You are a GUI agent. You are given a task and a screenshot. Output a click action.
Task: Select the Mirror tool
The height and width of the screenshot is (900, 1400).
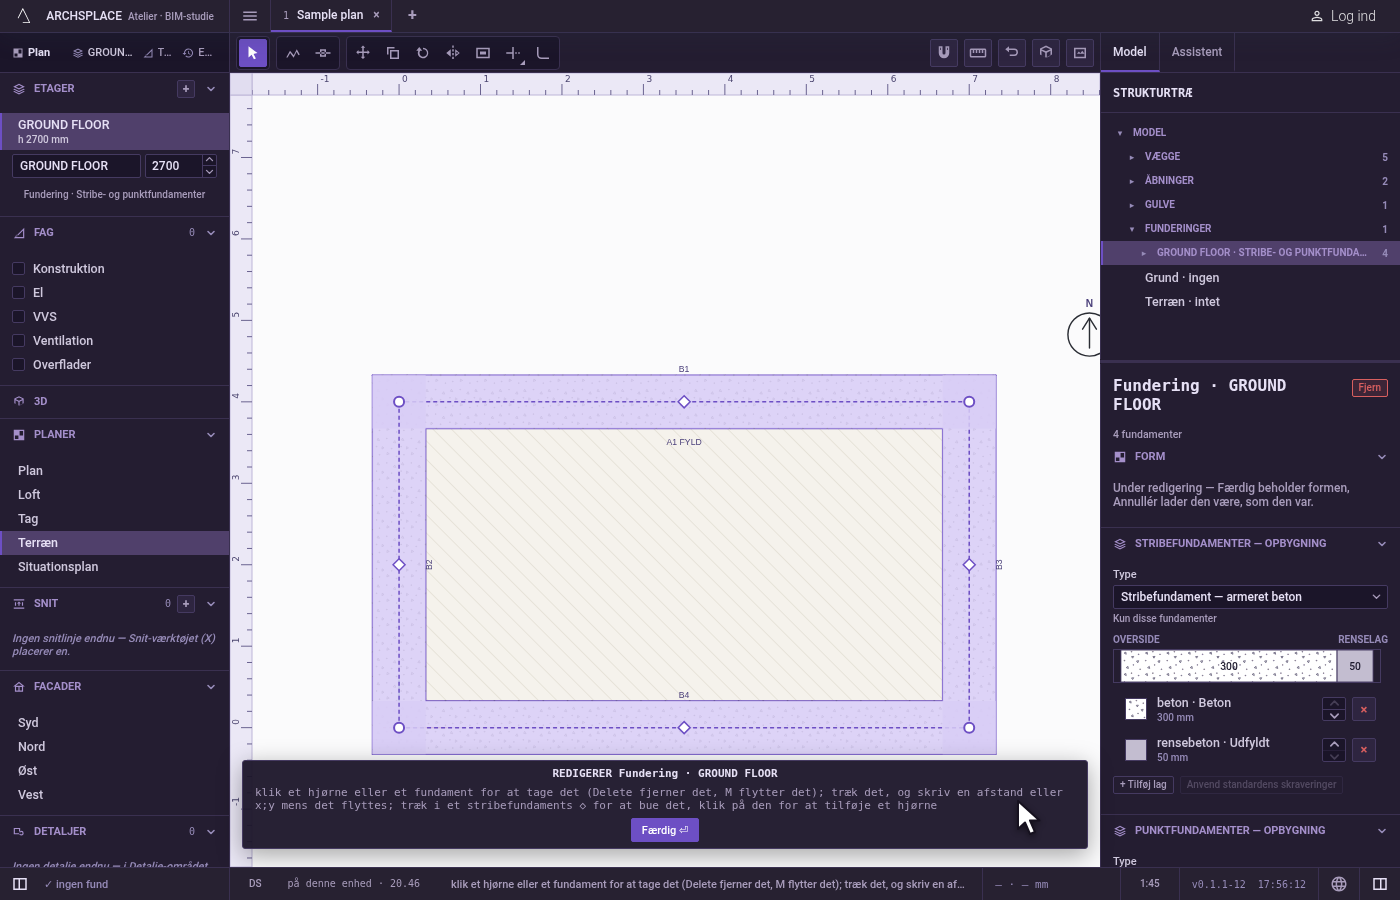[453, 53]
